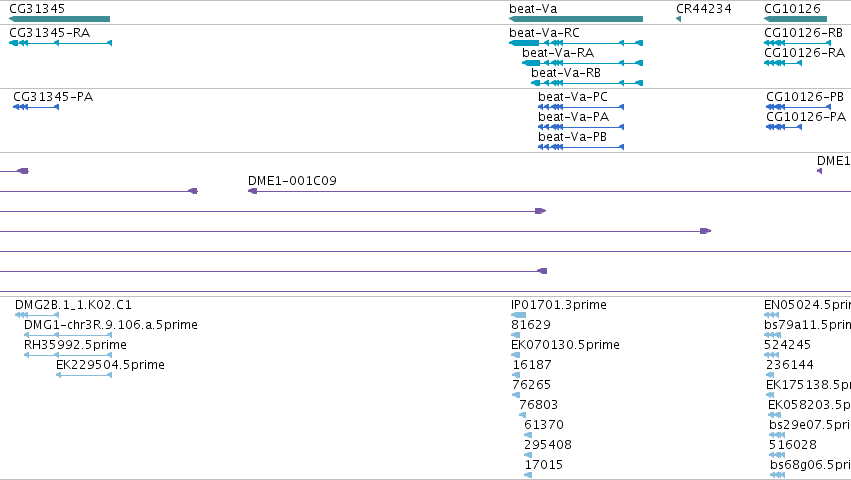Select the CR44234 gene marker

tap(678, 19)
